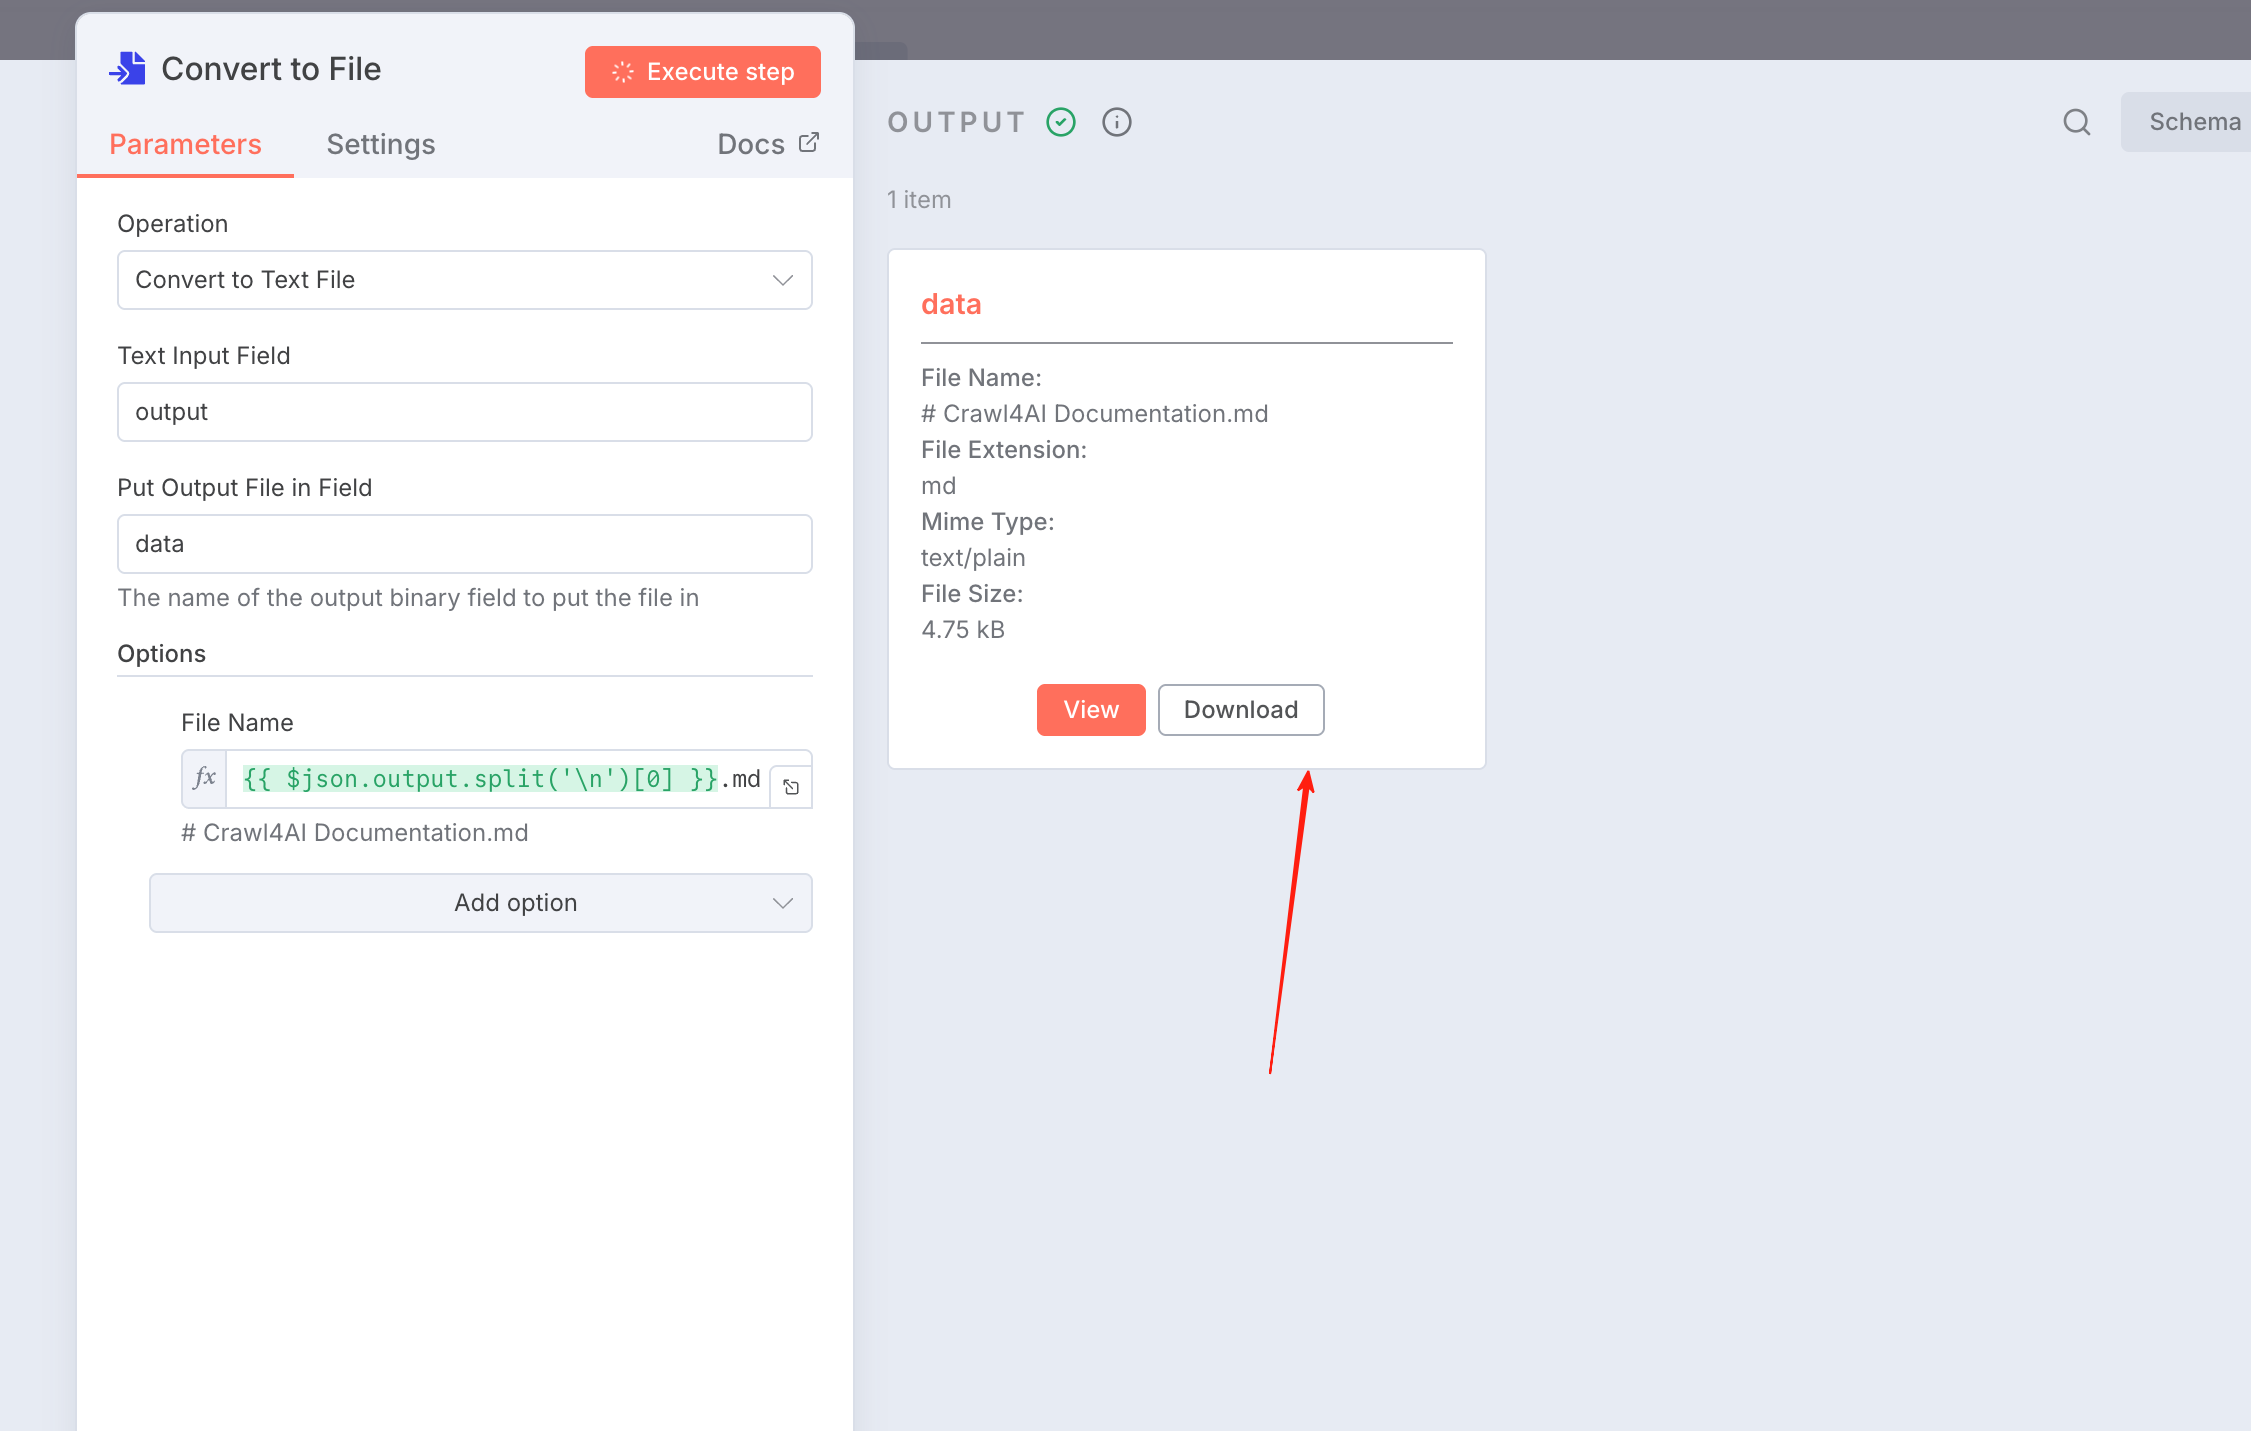Open the Operation dropdown
This screenshot has height=1432, width=2252.
tap(464, 280)
